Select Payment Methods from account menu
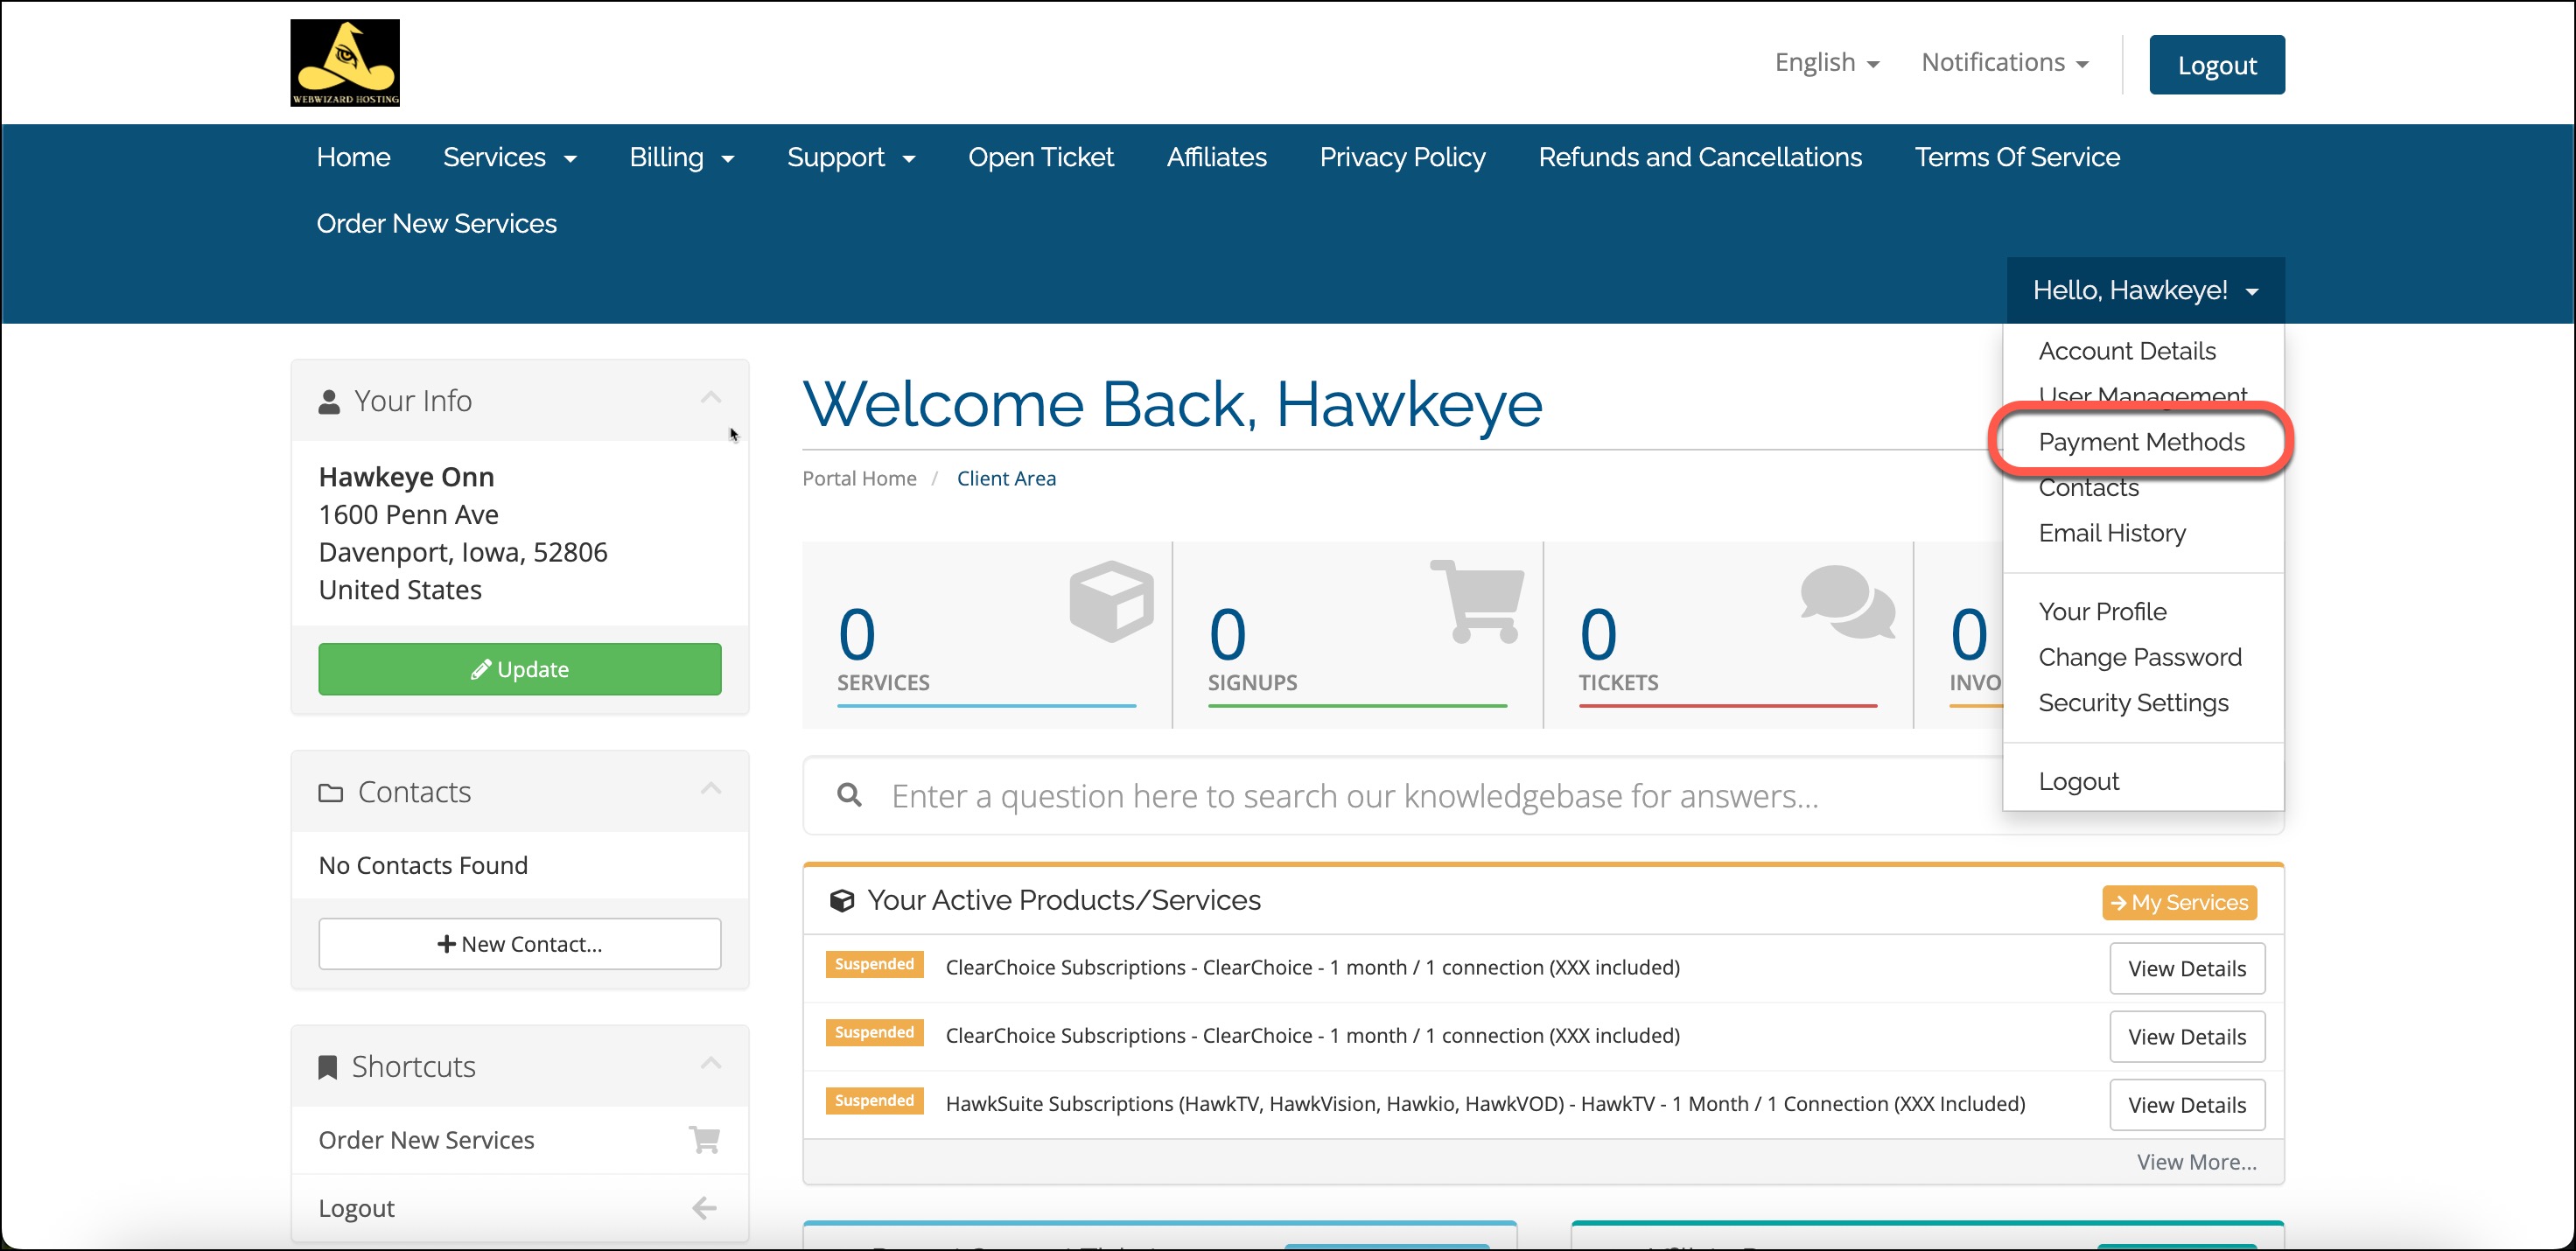This screenshot has height=1251, width=2576. 2141,442
